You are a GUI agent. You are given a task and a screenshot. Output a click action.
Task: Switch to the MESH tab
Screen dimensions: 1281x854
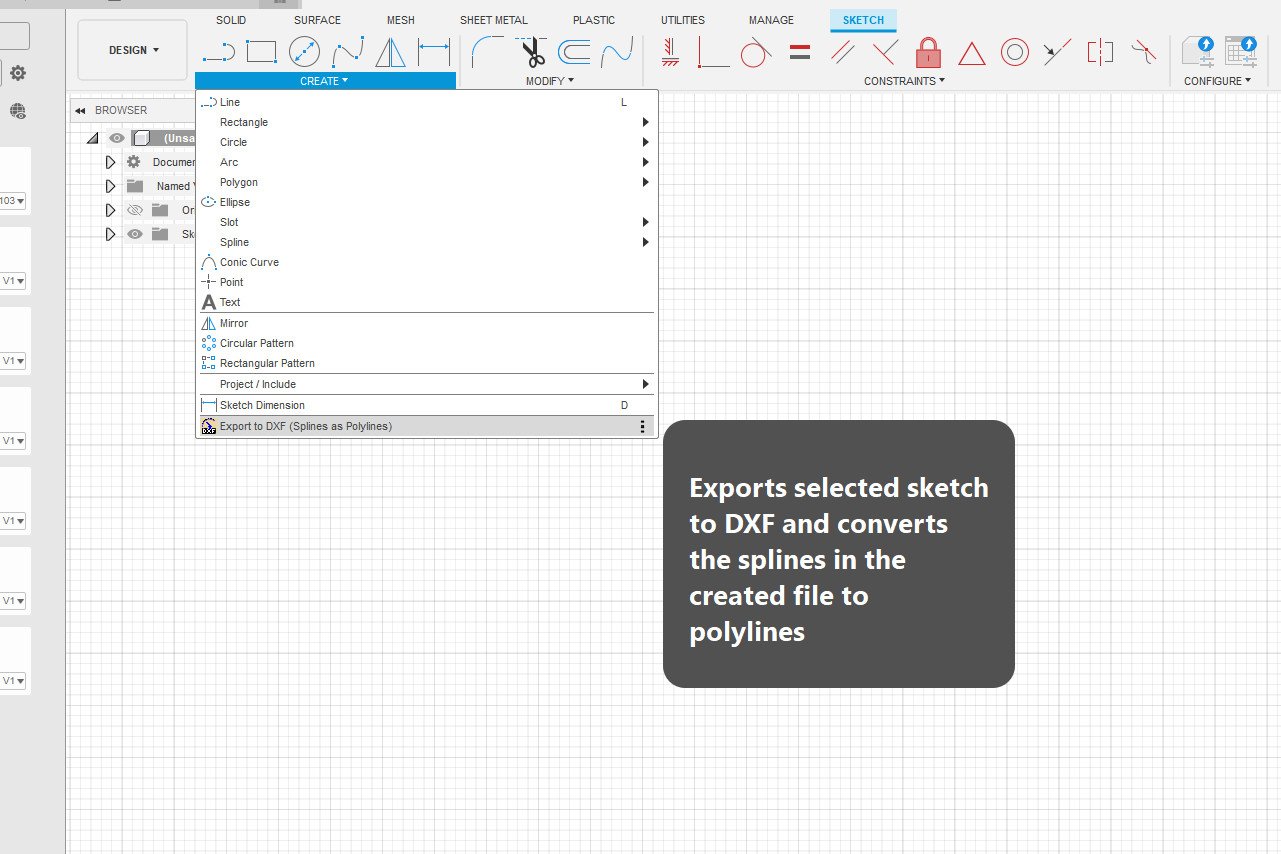(x=401, y=20)
